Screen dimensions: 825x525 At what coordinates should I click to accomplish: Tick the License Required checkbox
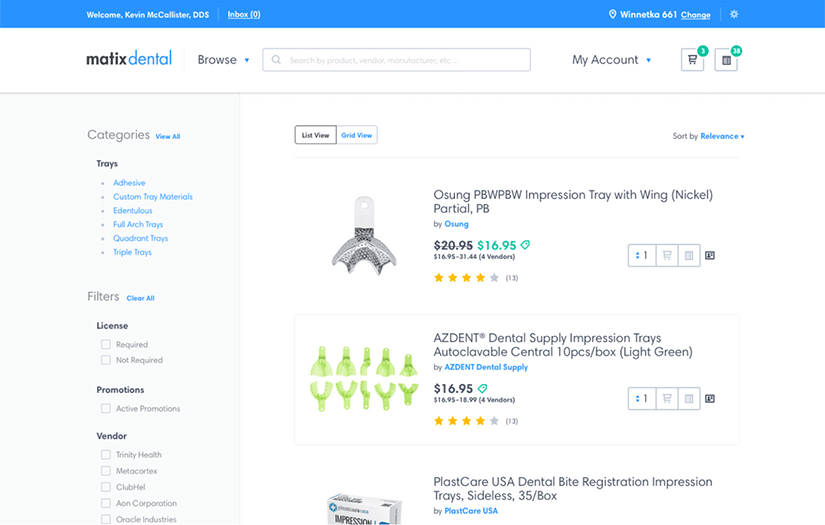coord(106,344)
